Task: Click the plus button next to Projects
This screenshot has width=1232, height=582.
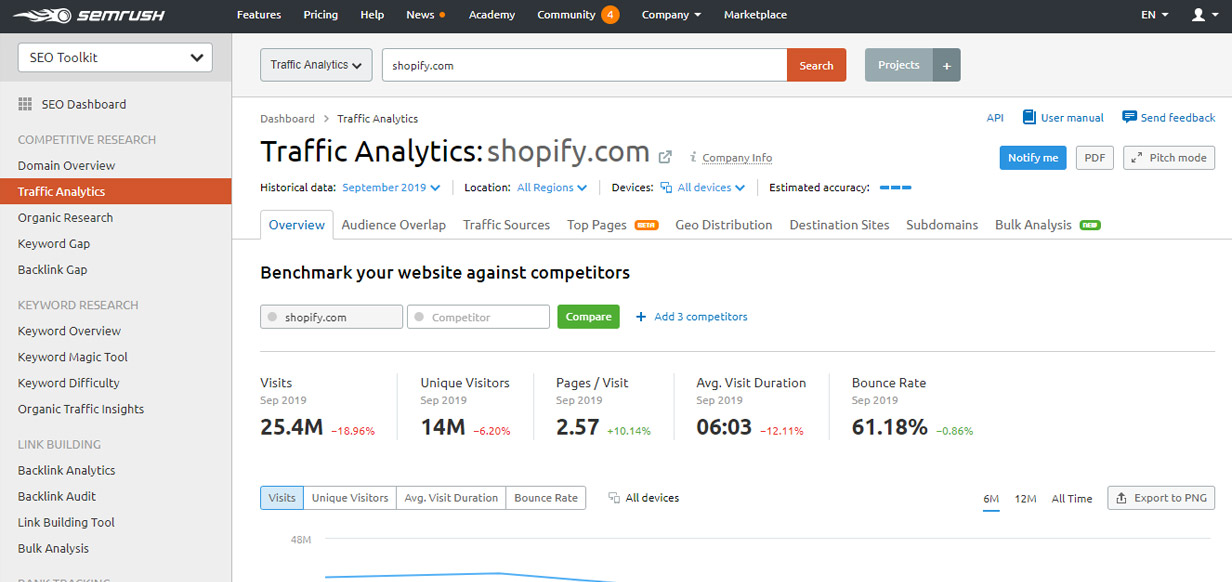Action: coord(946,65)
